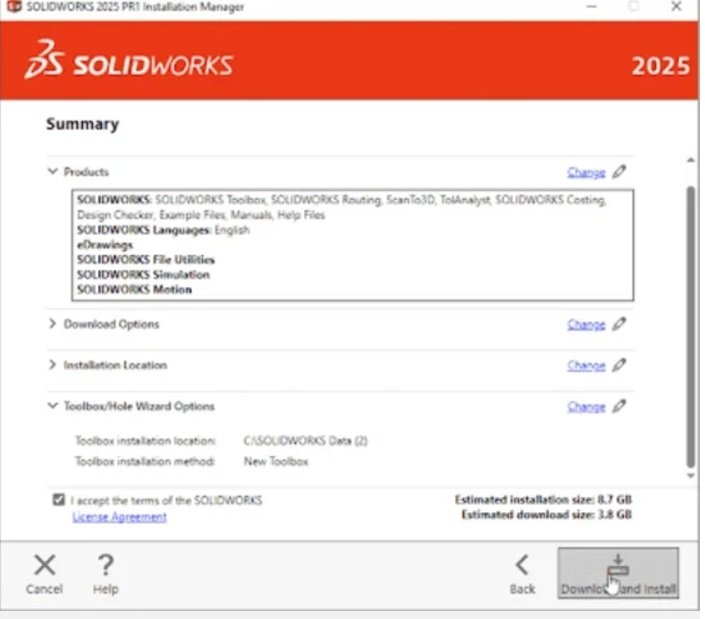The width and height of the screenshot is (705, 619).
Task: Close the Installation Manager window
Action: coord(676,6)
